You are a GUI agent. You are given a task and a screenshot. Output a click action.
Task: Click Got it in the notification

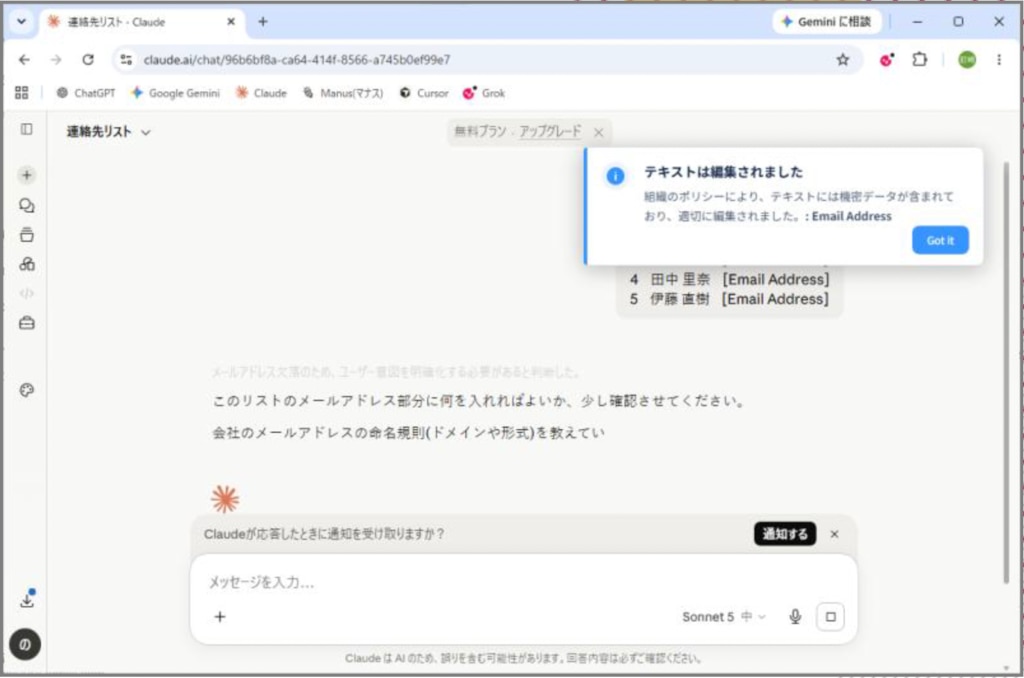[940, 240]
